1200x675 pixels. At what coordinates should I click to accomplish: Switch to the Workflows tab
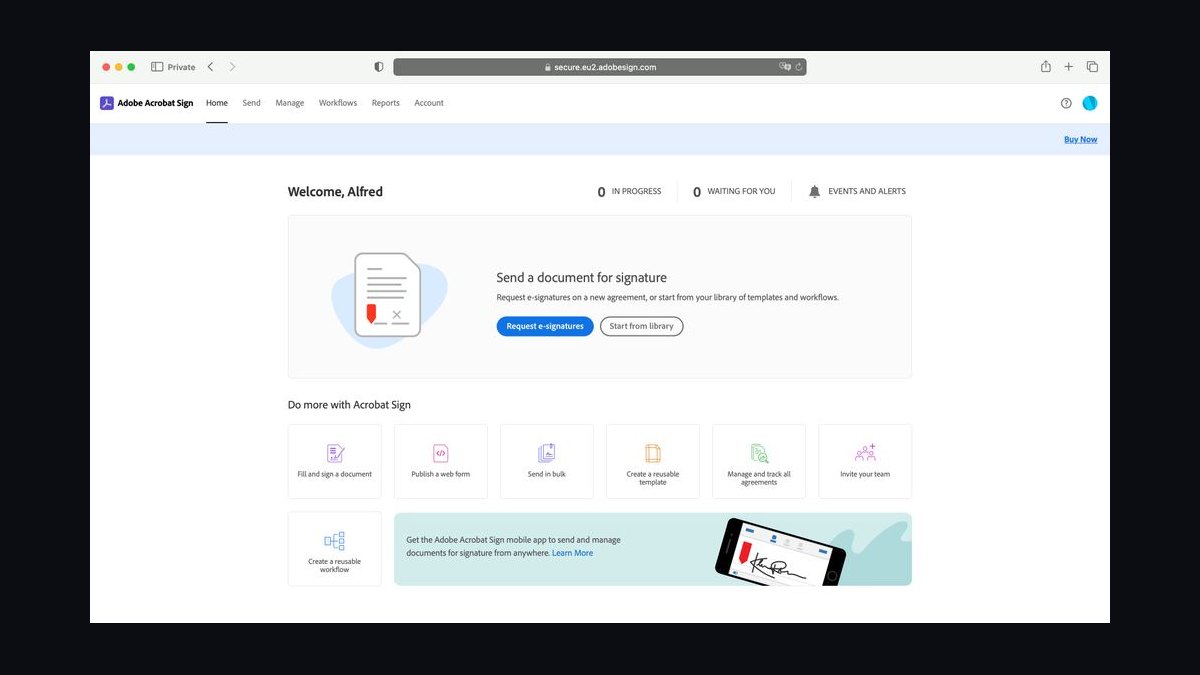(338, 103)
